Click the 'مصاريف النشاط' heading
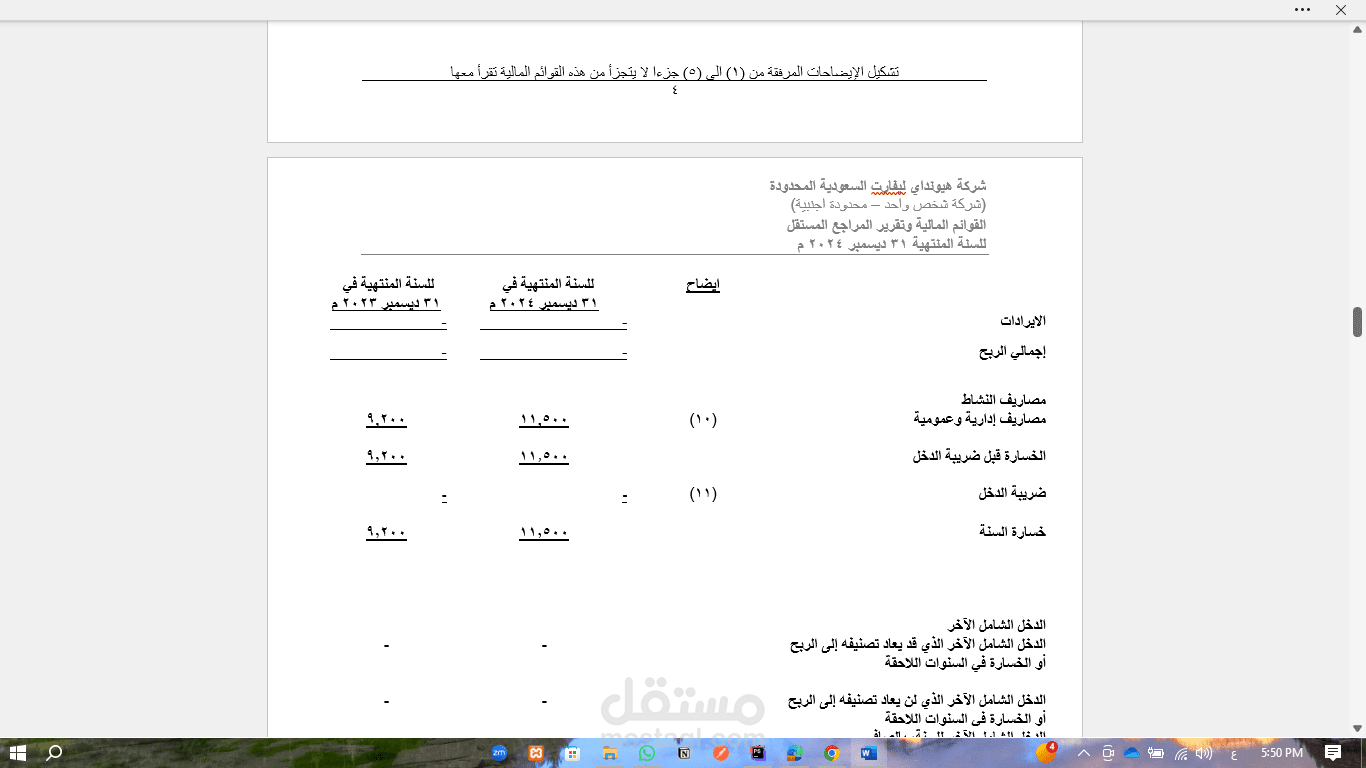Screen dimensions: 1366x768 (1003, 400)
